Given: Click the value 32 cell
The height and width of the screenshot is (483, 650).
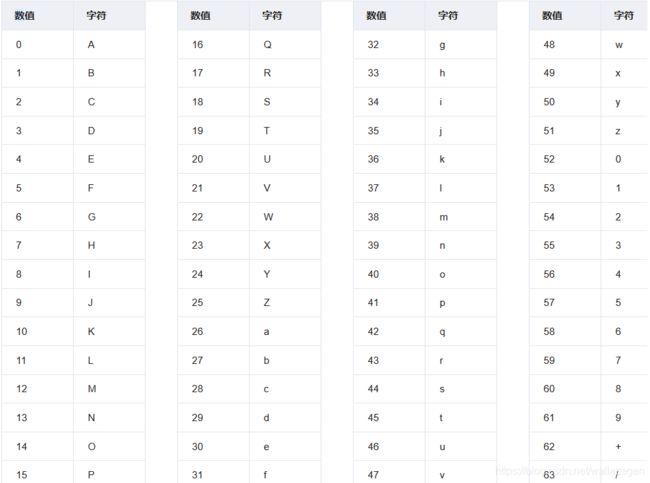Looking at the screenshot, I should [x=389, y=45].
